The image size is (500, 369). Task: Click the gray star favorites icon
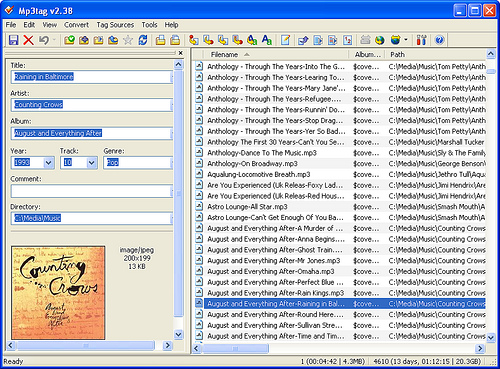coord(128,40)
